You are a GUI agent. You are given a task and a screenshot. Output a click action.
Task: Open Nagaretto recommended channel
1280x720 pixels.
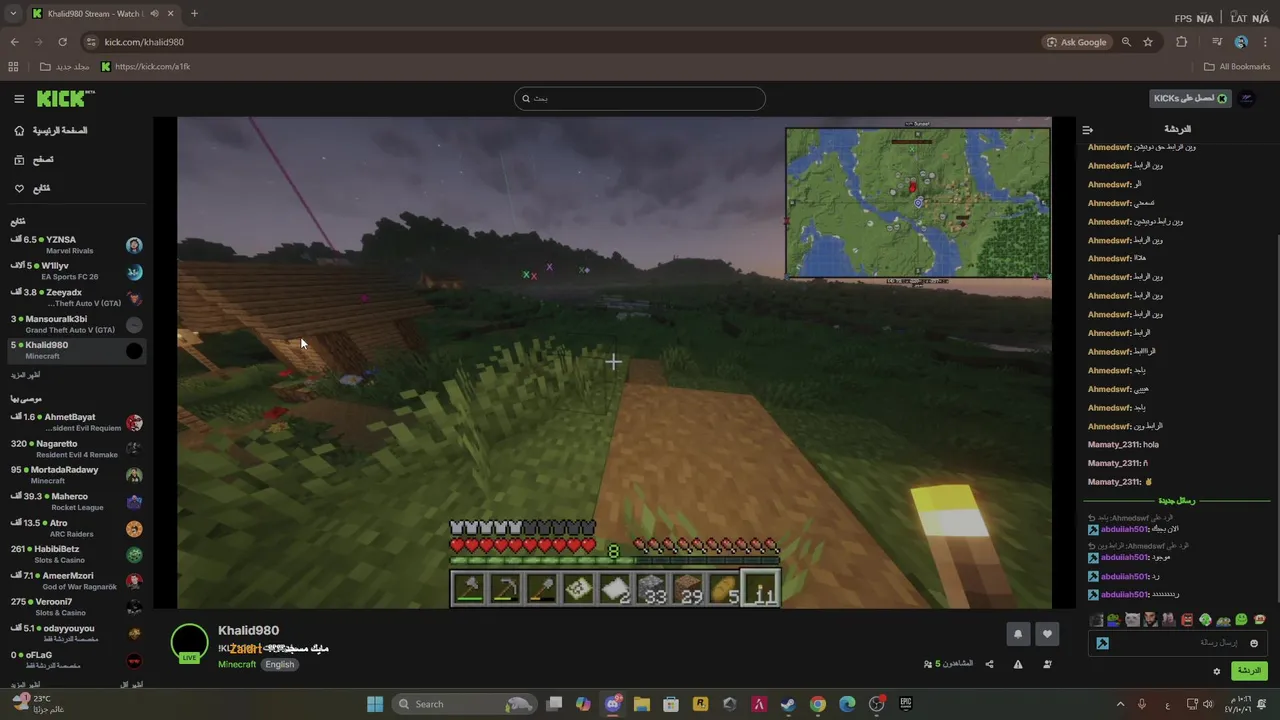click(76, 448)
